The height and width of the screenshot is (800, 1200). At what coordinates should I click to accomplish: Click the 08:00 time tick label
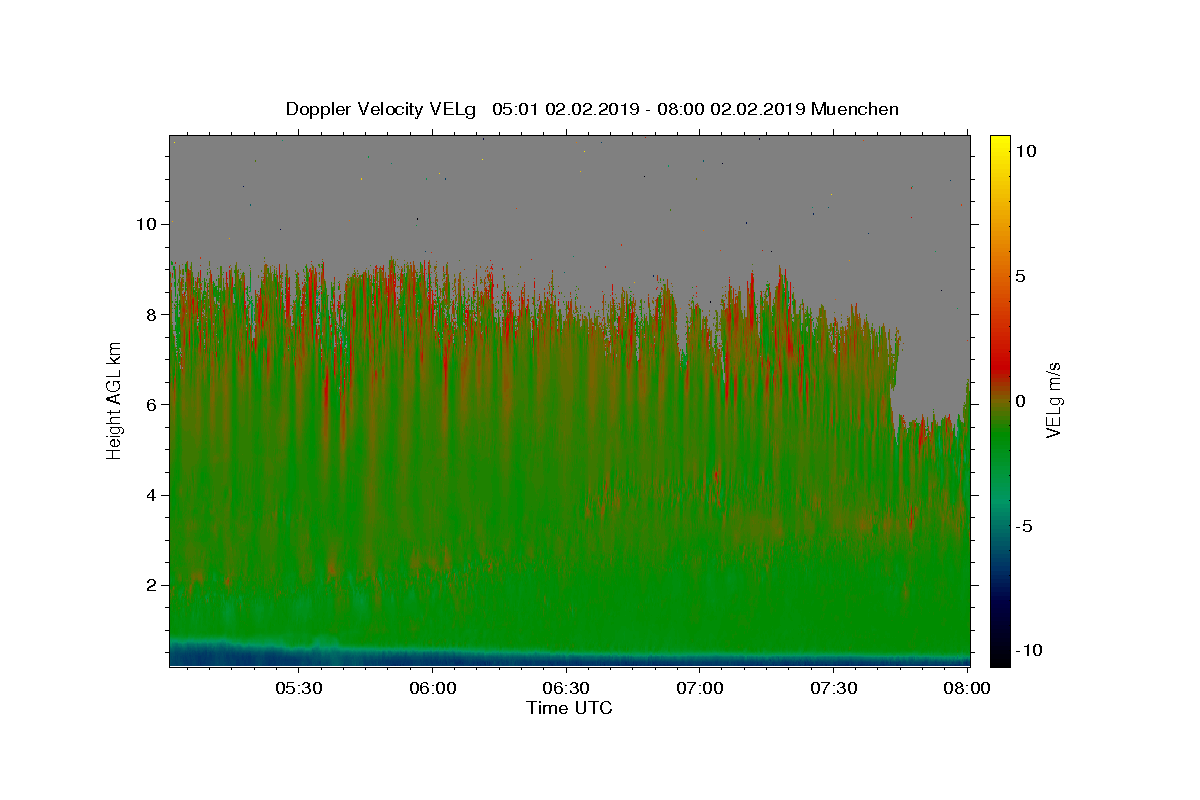point(967,689)
